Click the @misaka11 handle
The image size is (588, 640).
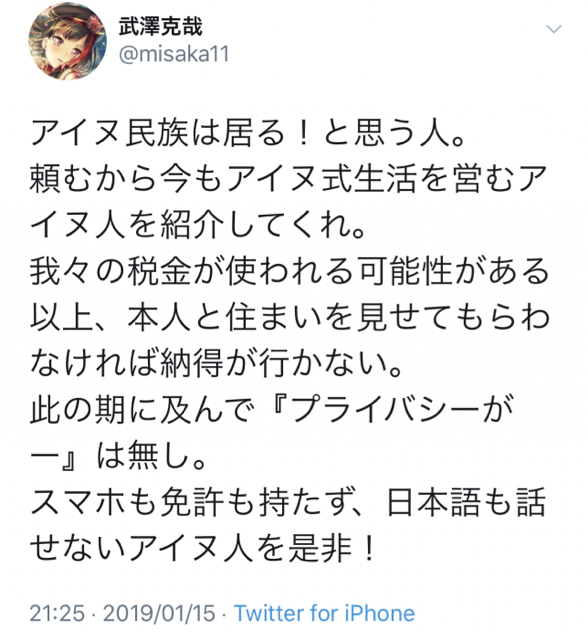click(x=174, y=54)
